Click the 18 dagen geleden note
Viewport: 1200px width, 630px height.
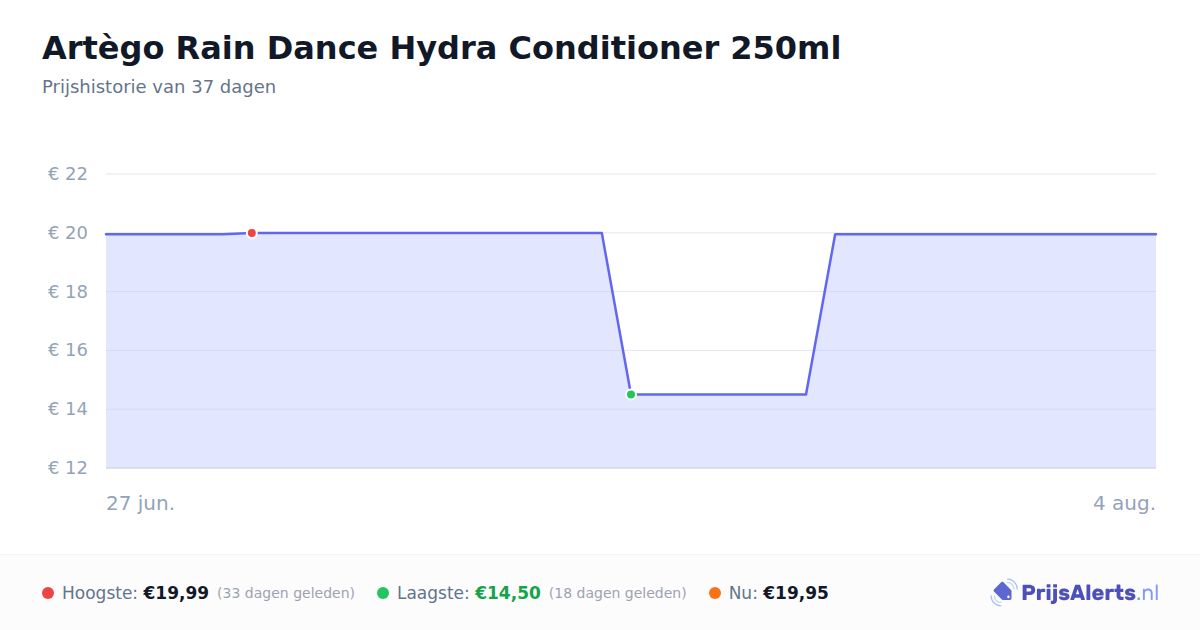618,593
